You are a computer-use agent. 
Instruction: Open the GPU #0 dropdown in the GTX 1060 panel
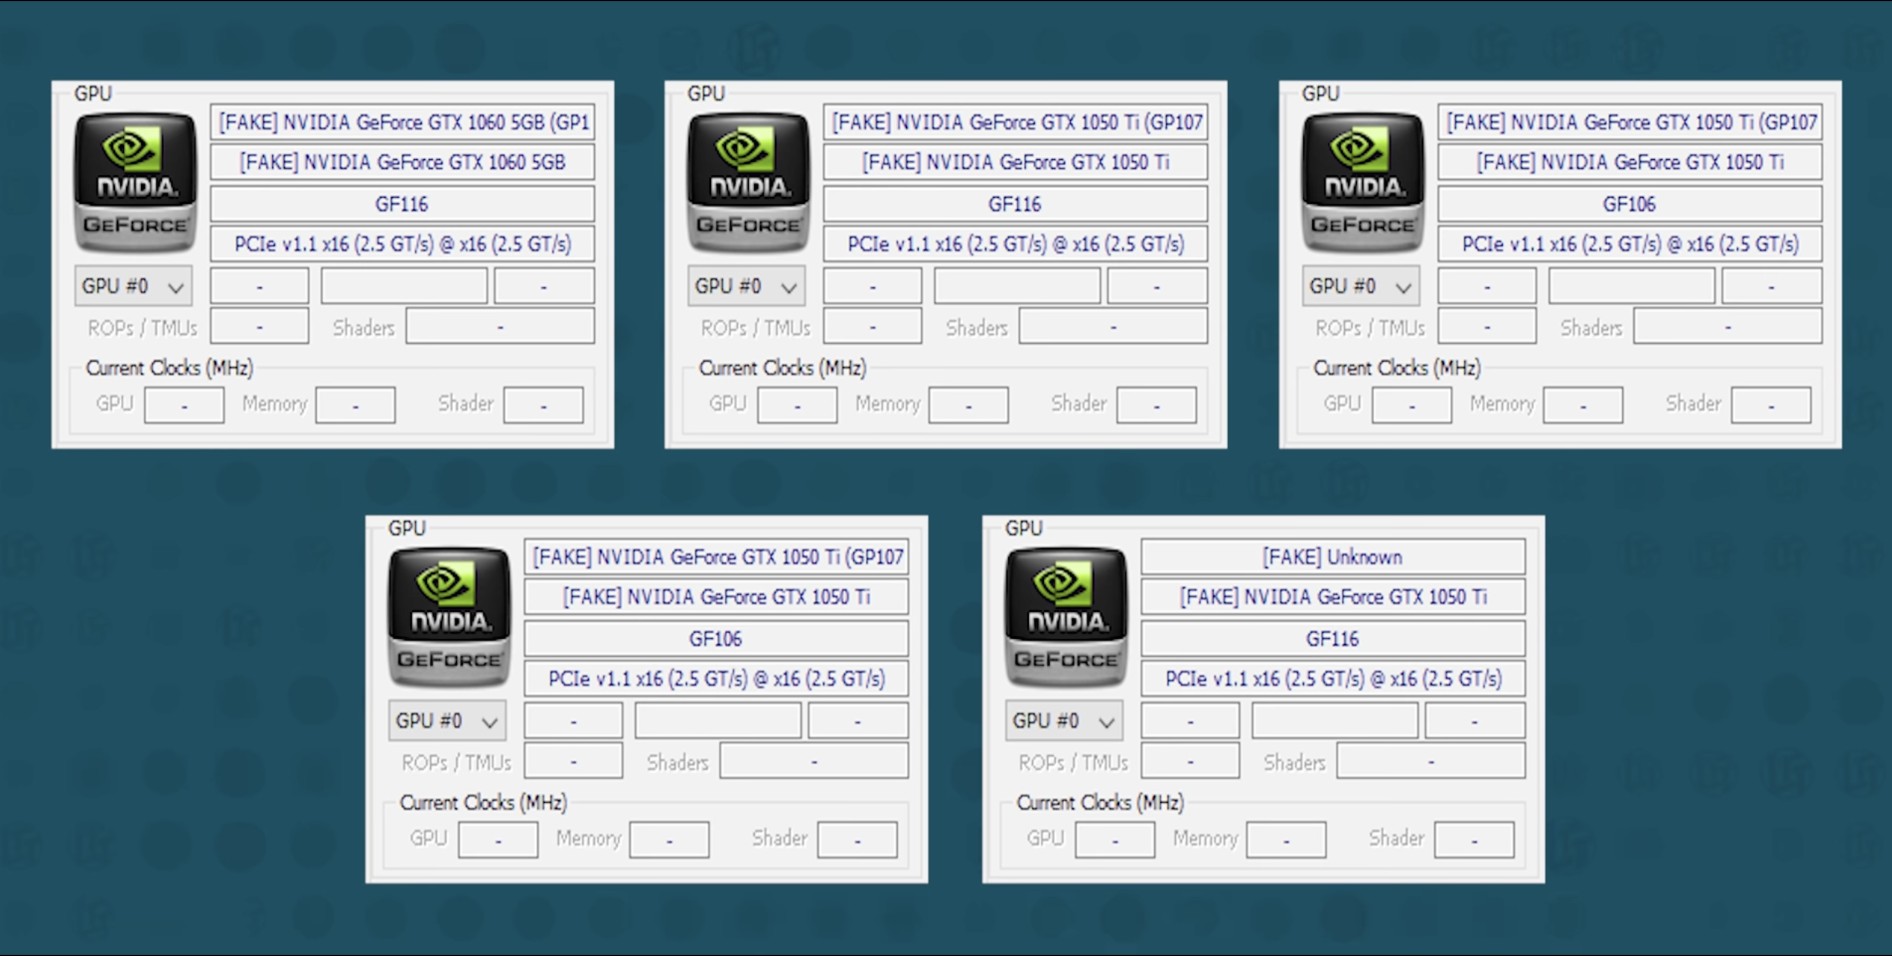pyautogui.click(x=133, y=287)
